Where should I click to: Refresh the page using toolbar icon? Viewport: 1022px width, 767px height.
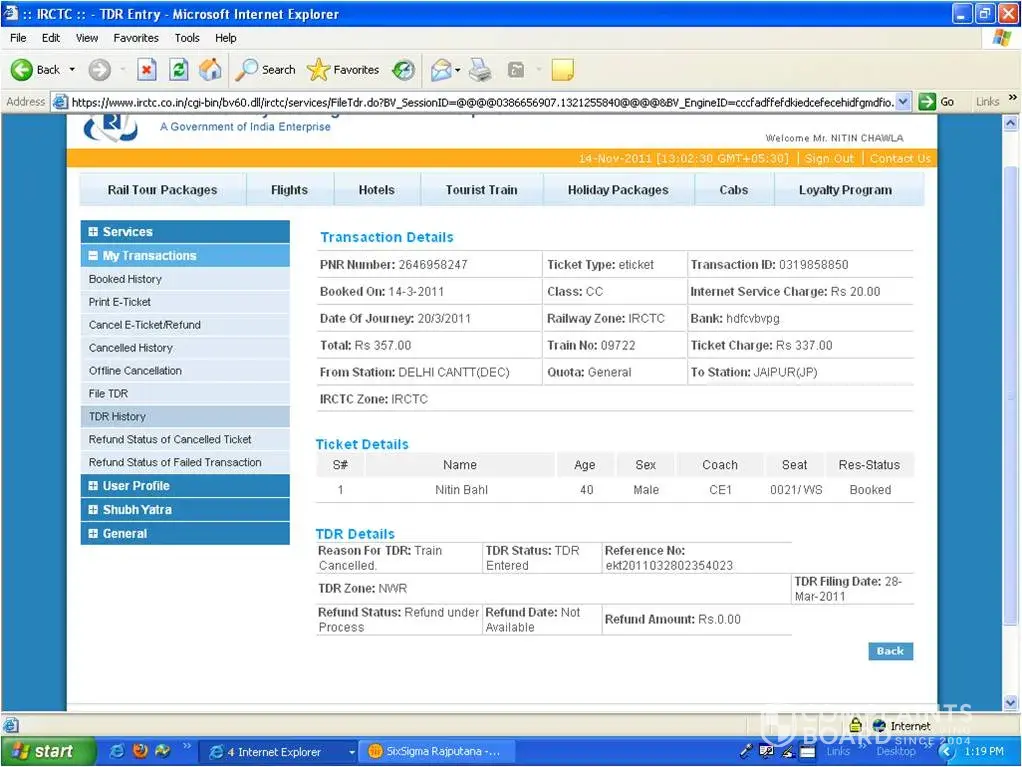pos(178,70)
